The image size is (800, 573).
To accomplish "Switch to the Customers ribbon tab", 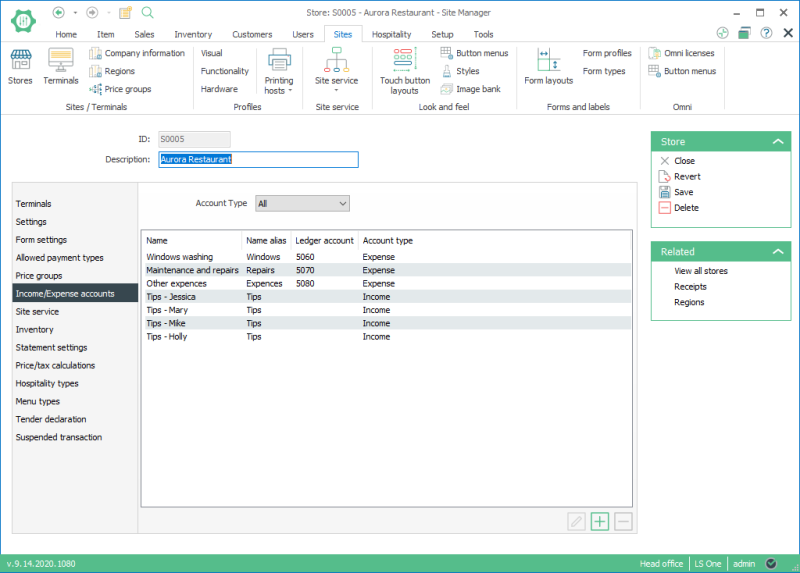I will 252,34.
